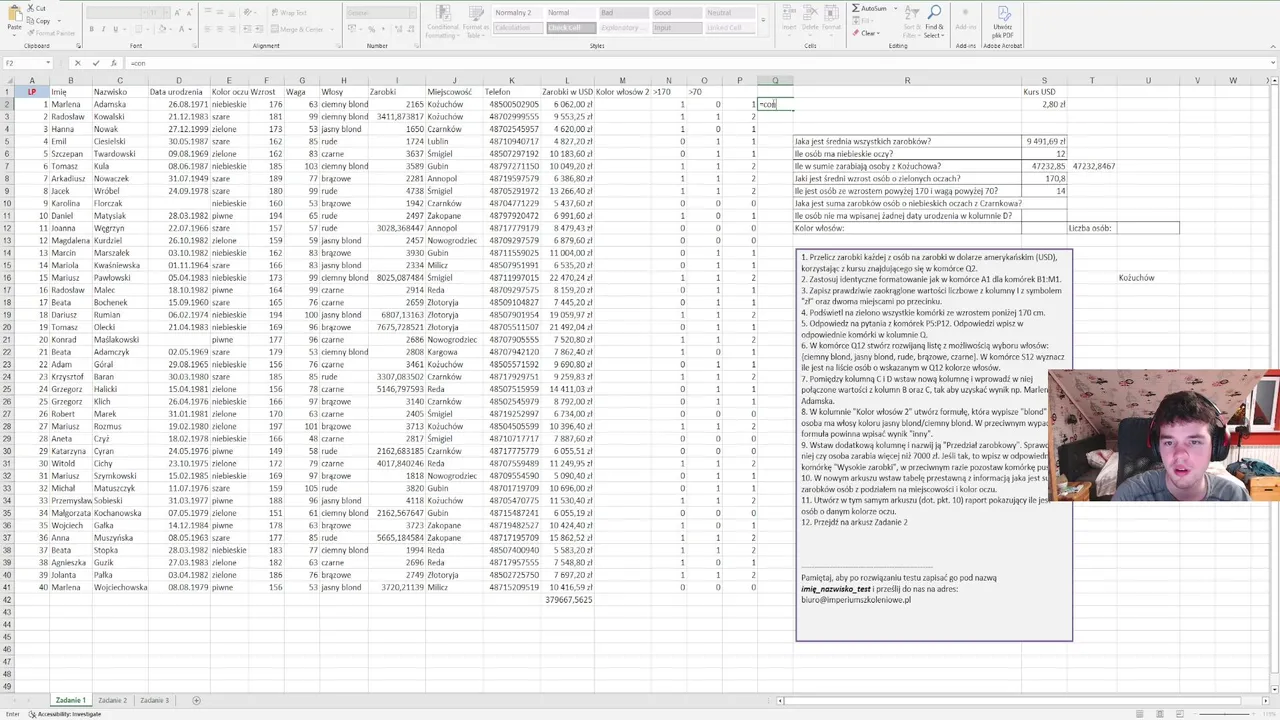
Task: Select column header Q
Action: click(x=775, y=80)
